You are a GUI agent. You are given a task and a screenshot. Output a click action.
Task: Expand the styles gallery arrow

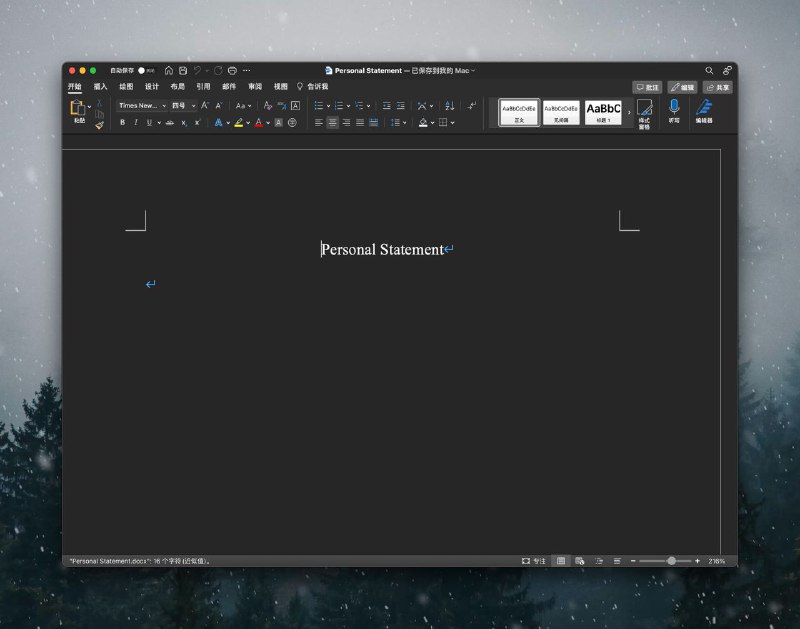coord(629,112)
